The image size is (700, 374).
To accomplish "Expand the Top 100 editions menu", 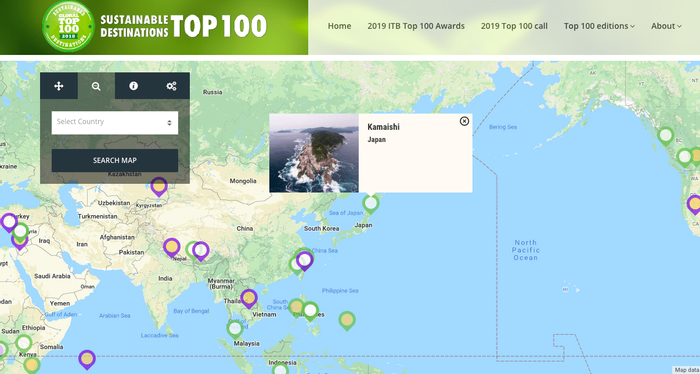I will 599,26.
